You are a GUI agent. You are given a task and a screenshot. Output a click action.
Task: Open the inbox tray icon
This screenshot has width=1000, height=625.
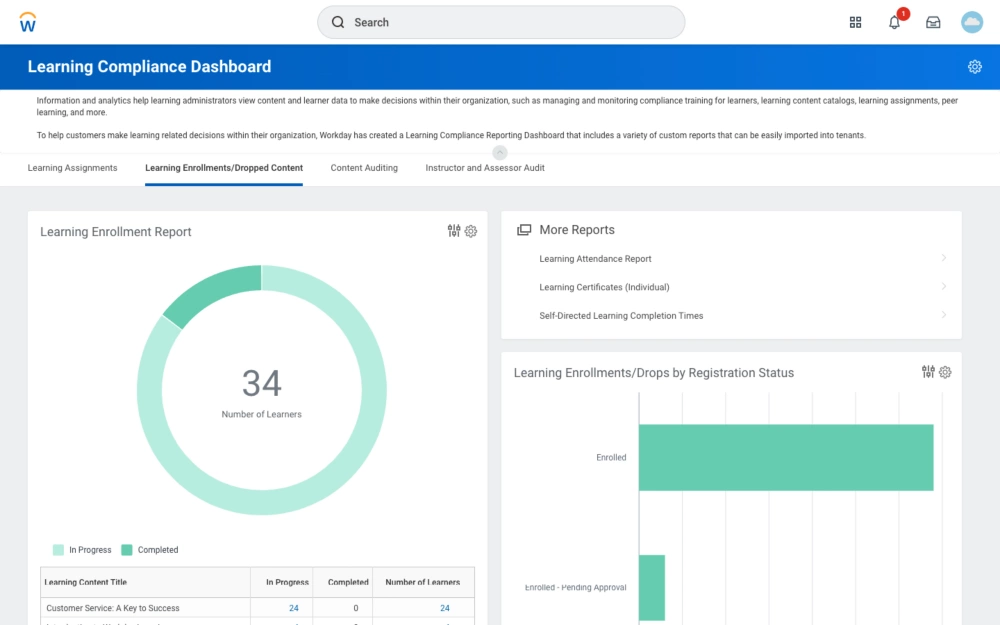[933, 22]
